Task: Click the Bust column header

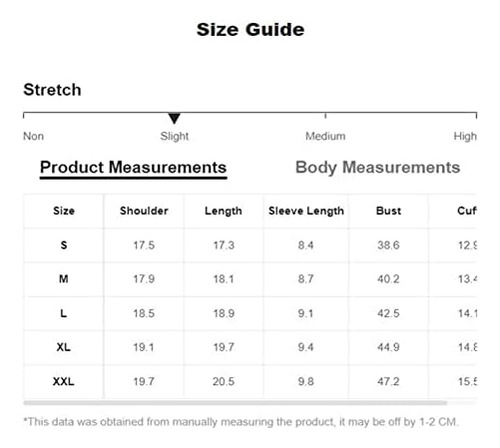Action: (388, 211)
